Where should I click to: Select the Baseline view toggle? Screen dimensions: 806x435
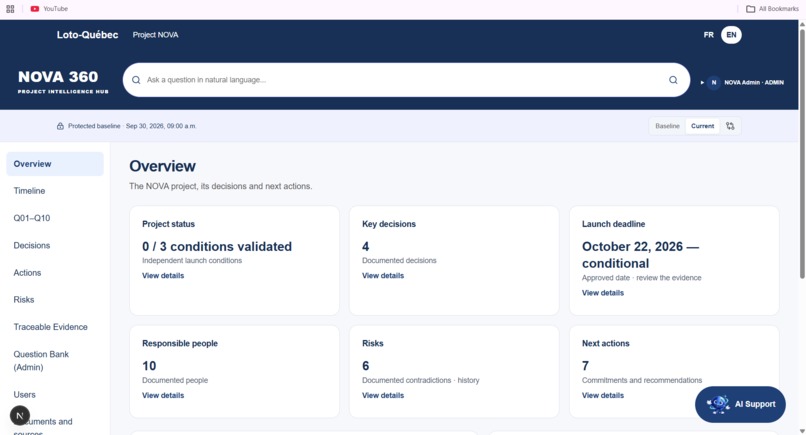coord(667,126)
